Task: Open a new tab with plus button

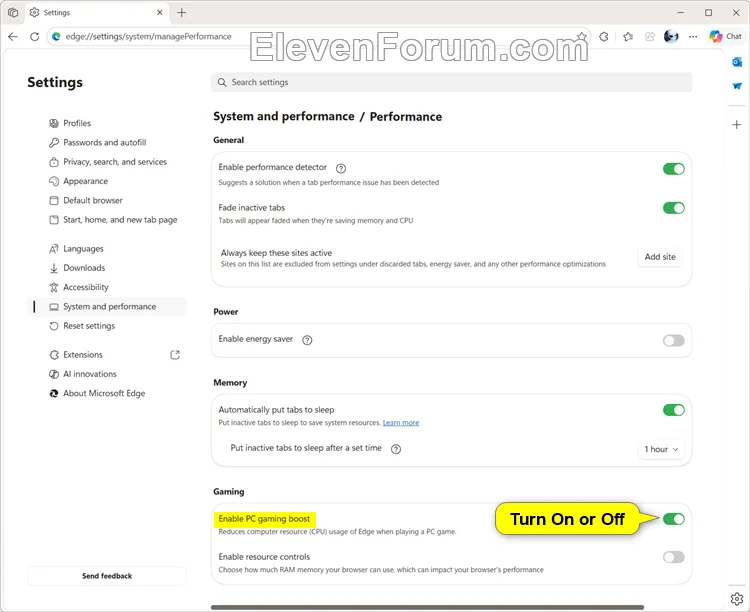Action: point(182,12)
